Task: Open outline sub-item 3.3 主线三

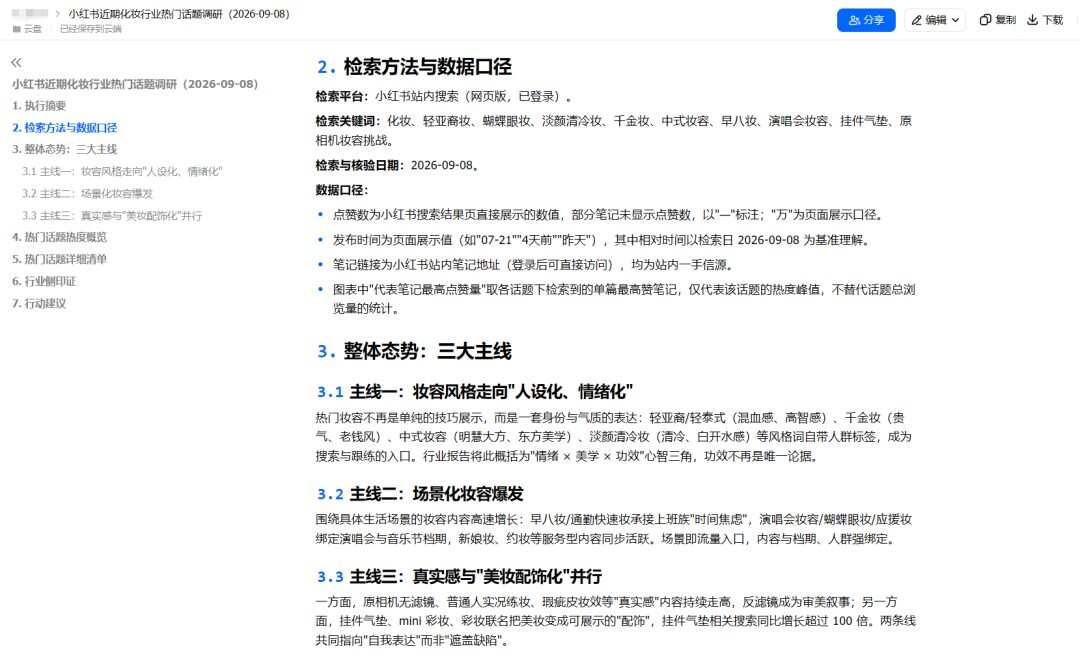Action: (112, 216)
